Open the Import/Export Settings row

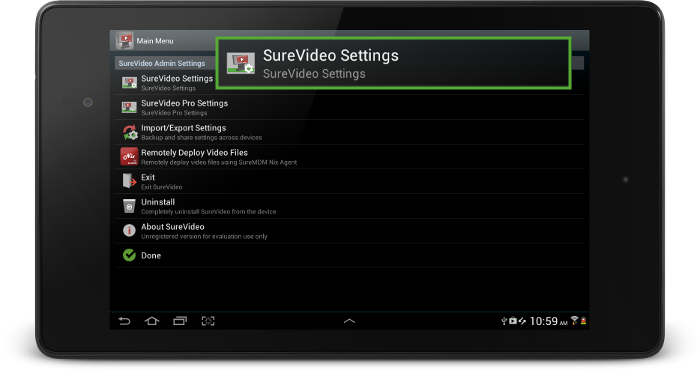pos(350,132)
